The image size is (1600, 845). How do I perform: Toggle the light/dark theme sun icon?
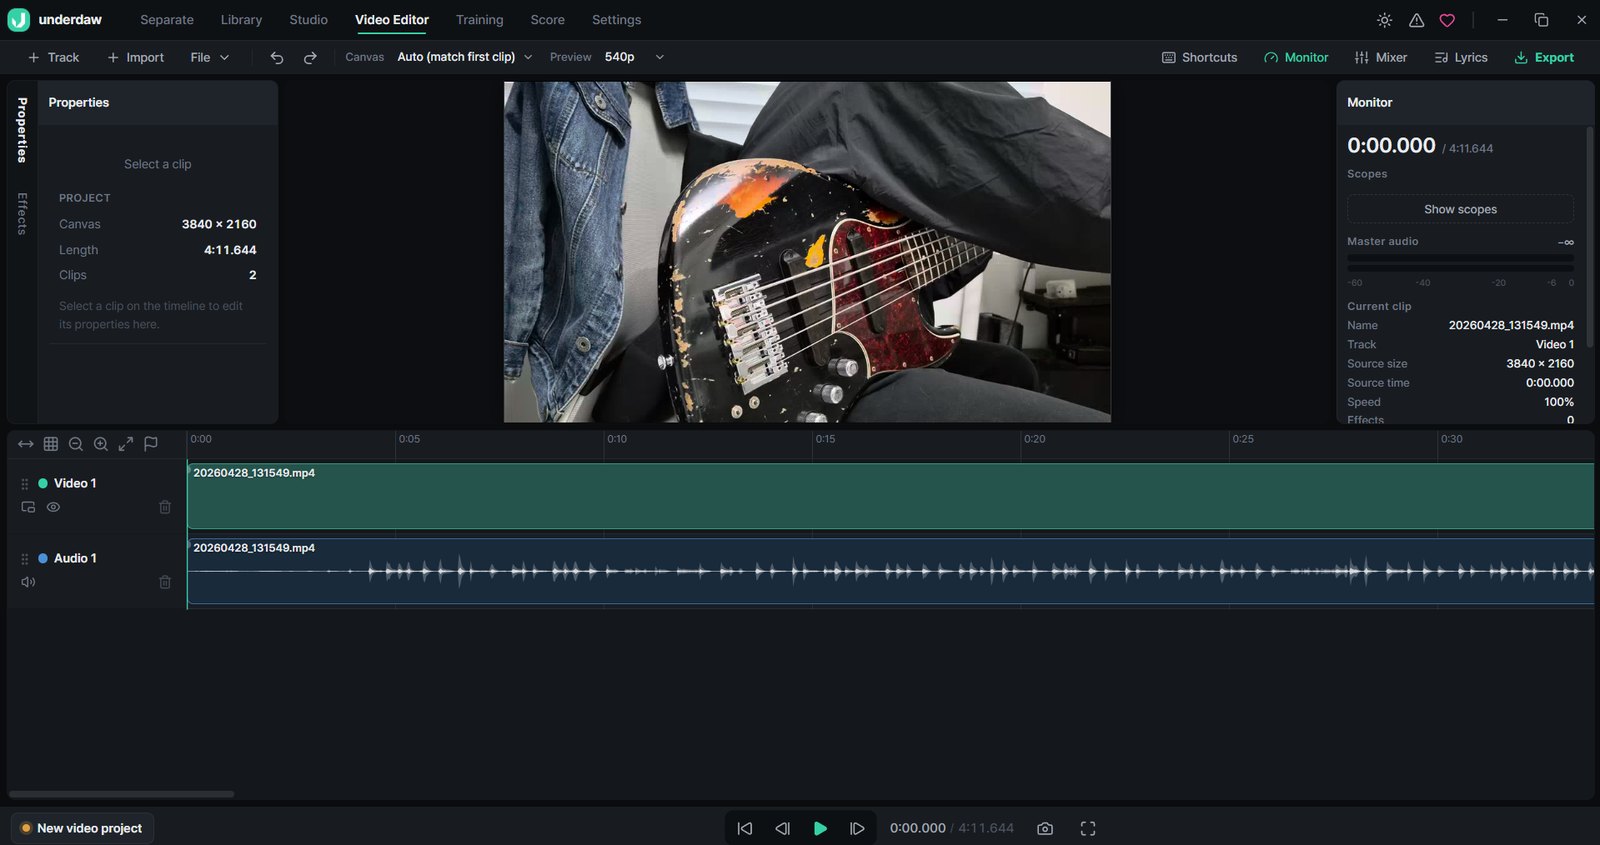pos(1385,20)
